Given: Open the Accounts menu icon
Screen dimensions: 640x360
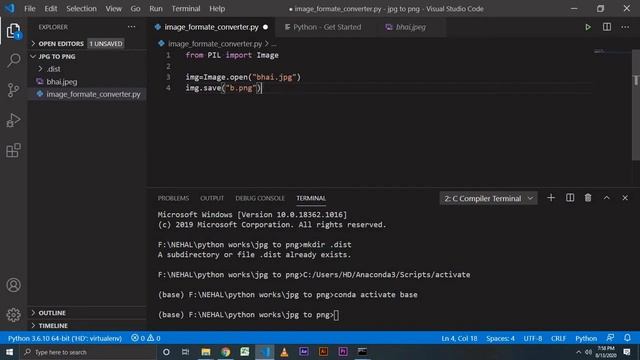Looking at the screenshot, I should [13, 285].
